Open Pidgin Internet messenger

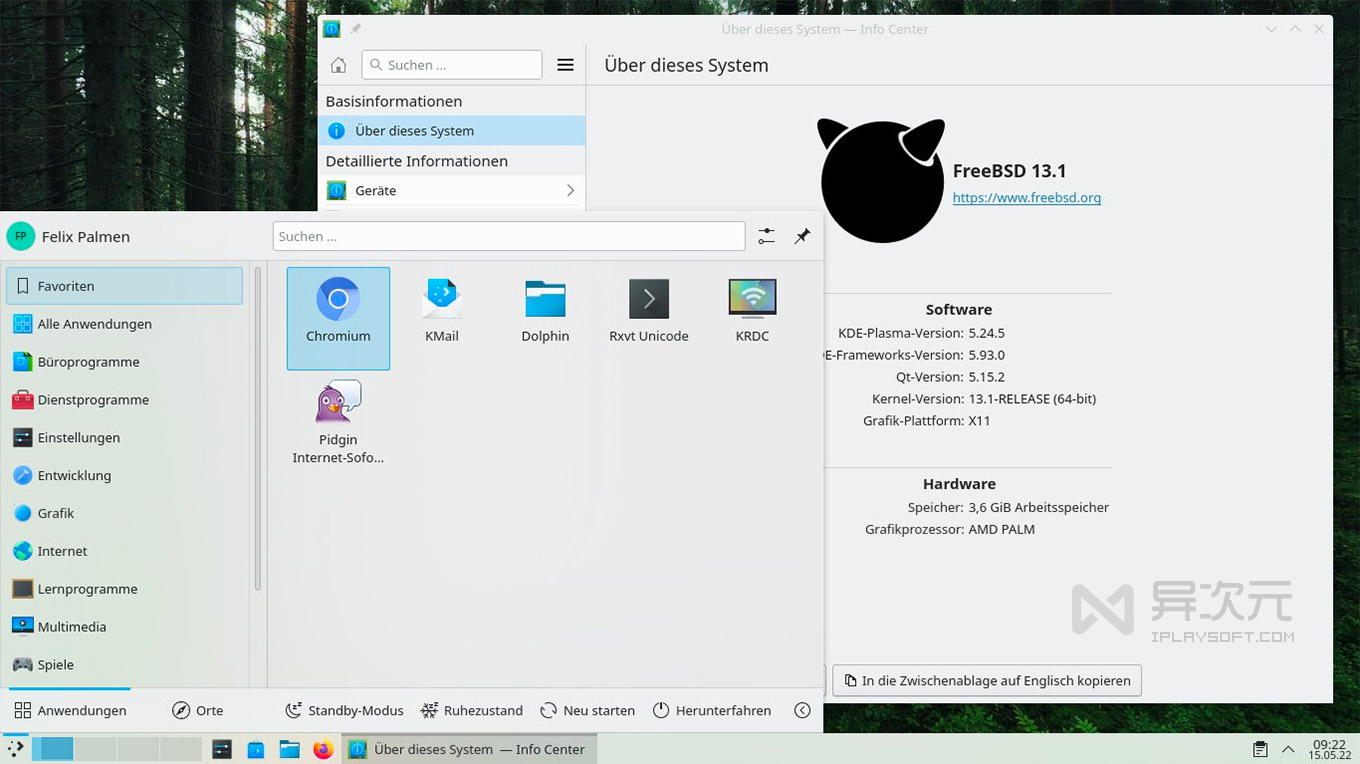[x=338, y=422]
